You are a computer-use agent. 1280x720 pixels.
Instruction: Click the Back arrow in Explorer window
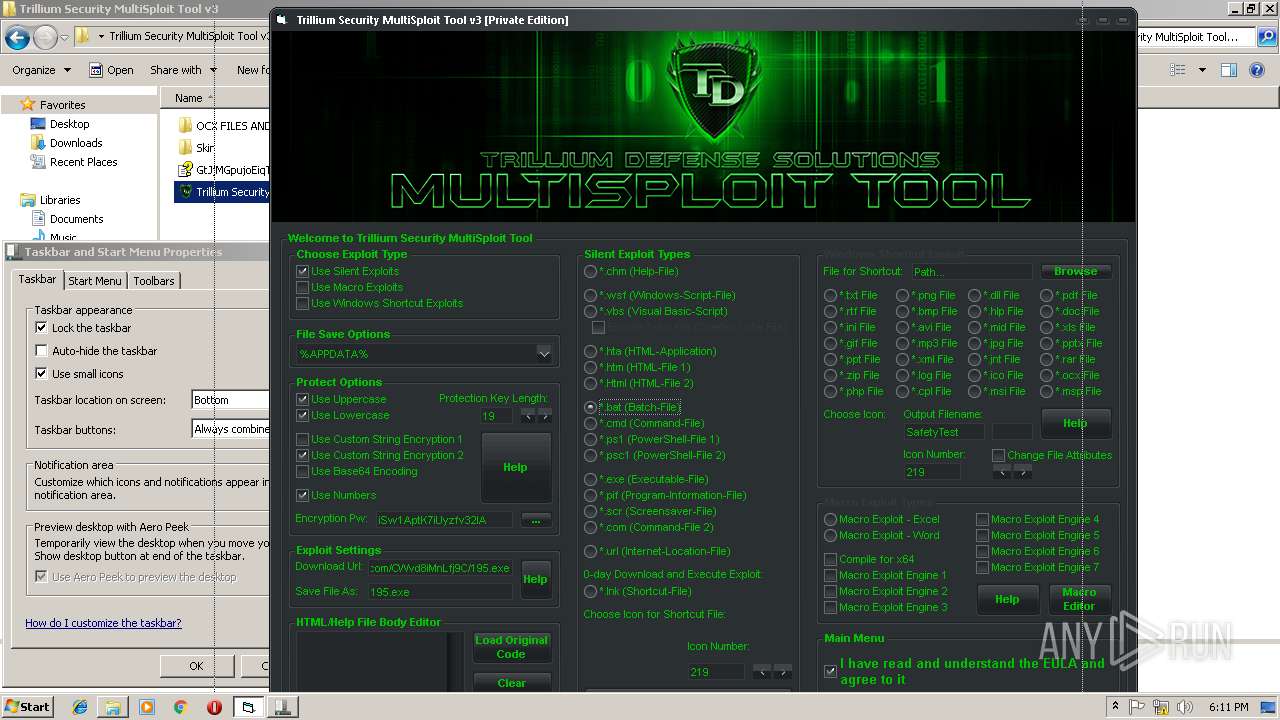click(x=17, y=38)
